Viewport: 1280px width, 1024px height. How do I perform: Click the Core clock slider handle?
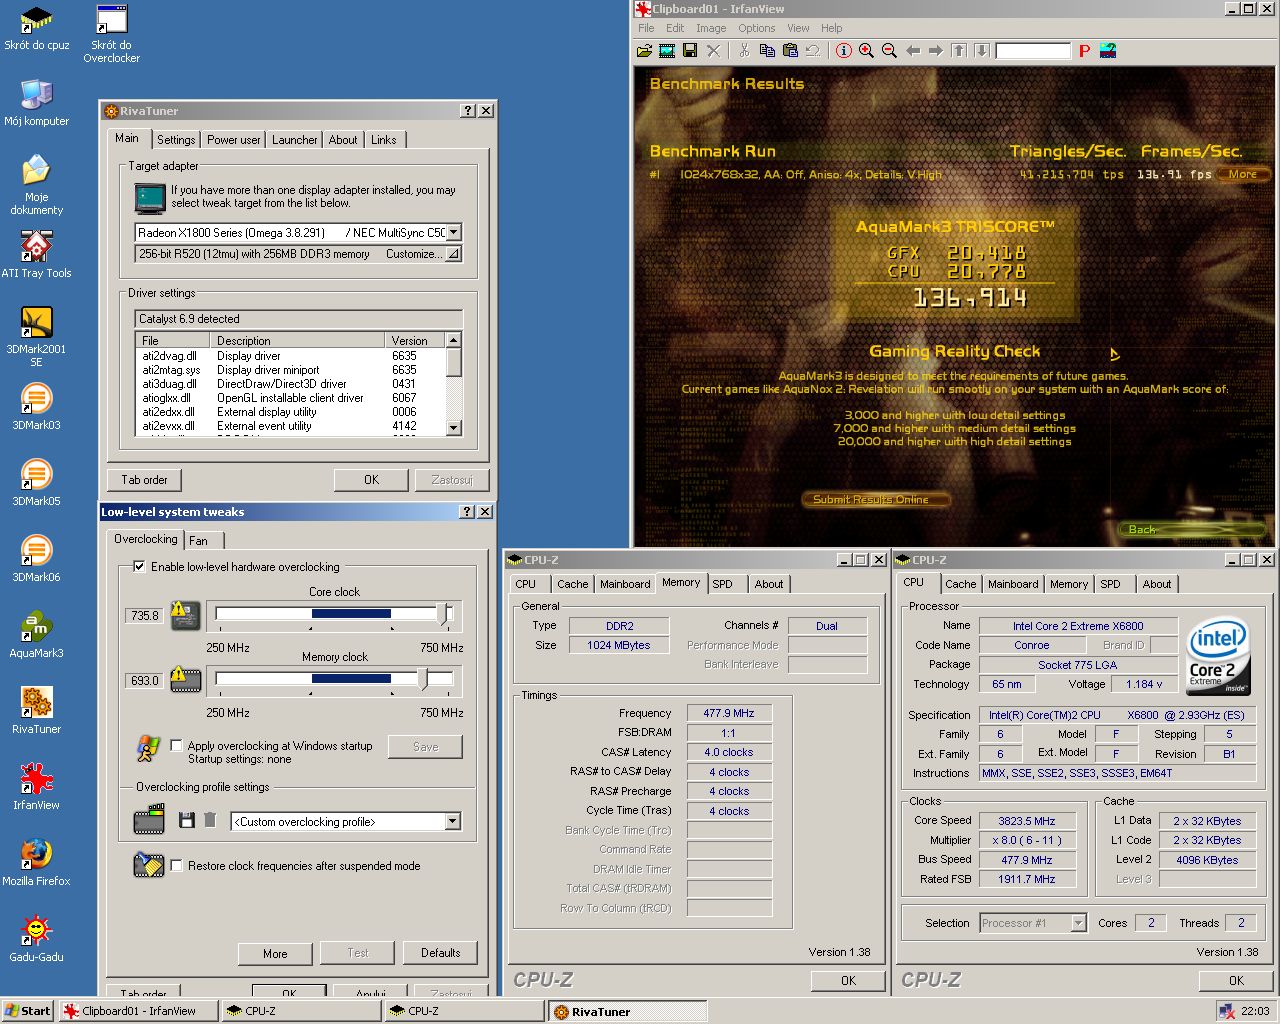coord(446,614)
